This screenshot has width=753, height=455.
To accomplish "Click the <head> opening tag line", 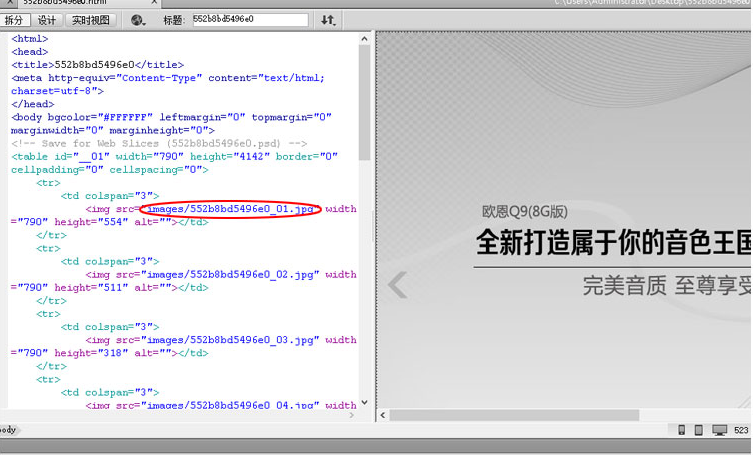I will (30, 52).
